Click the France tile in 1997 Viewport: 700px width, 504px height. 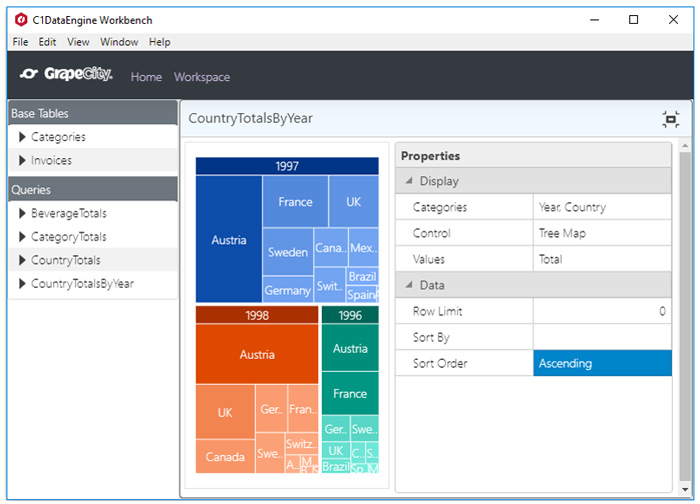pos(296,202)
